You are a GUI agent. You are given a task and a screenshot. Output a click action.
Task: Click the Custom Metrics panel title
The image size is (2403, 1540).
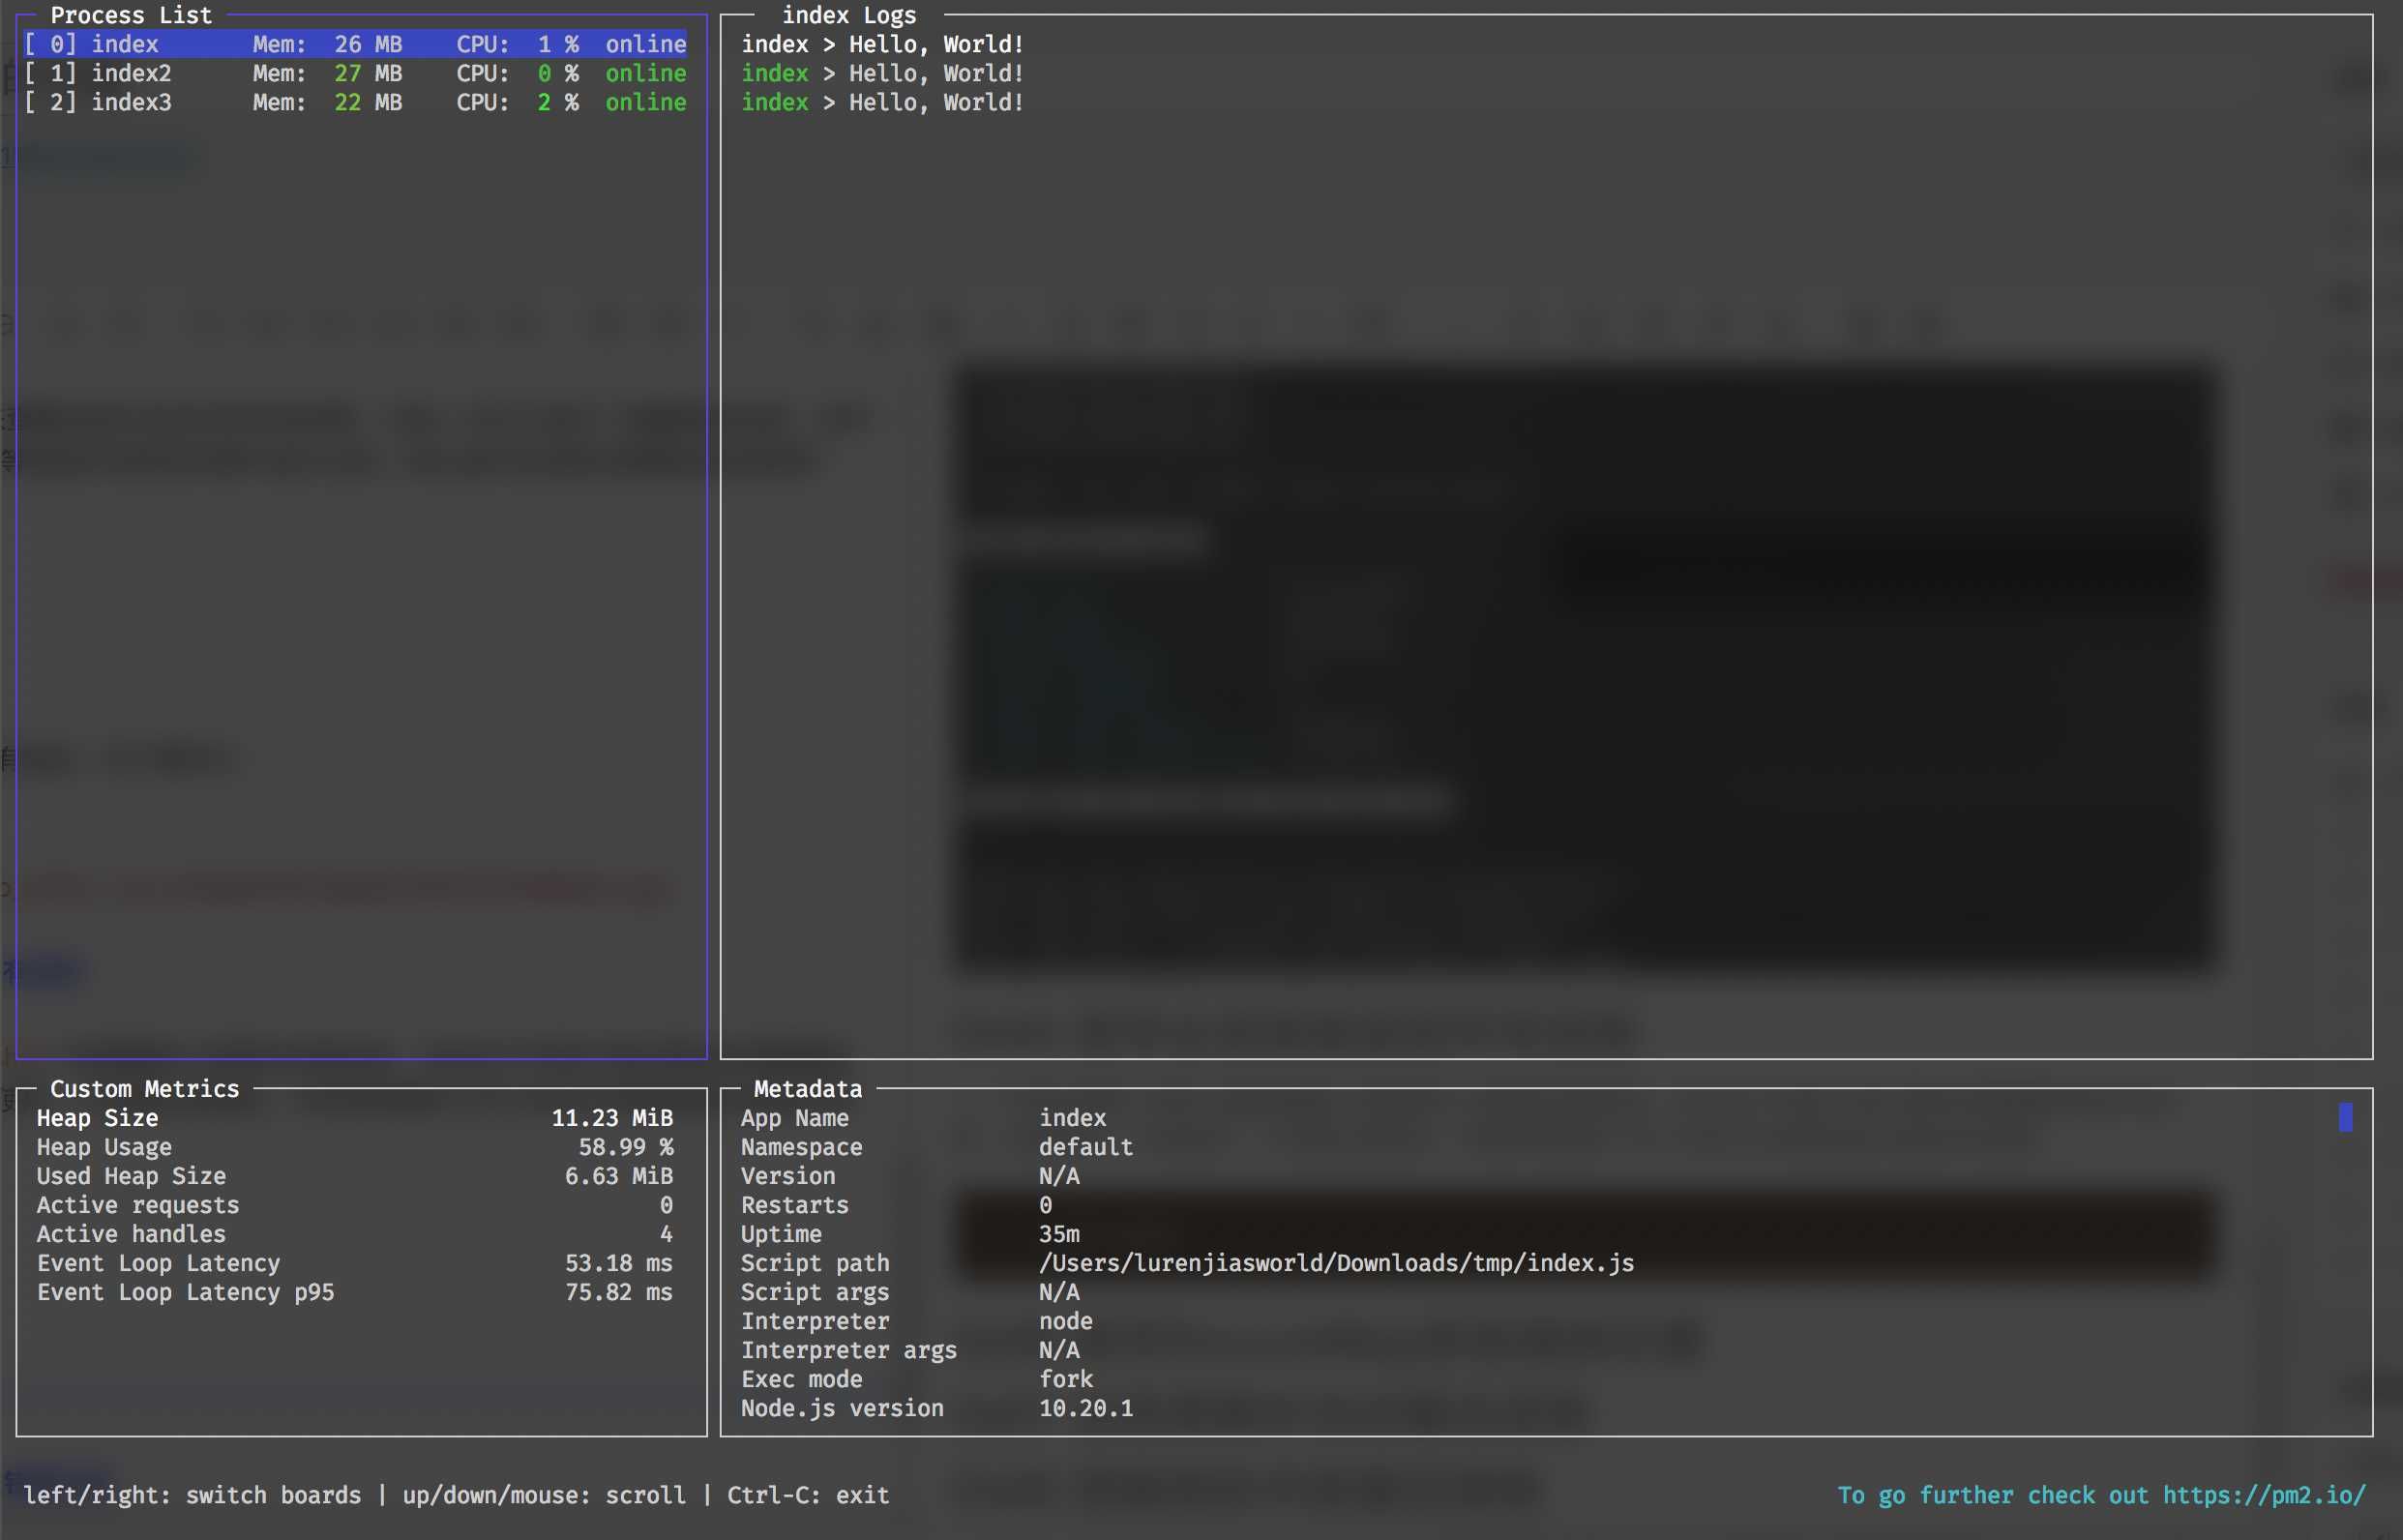pyautogui.click(x=144, y=1088)
